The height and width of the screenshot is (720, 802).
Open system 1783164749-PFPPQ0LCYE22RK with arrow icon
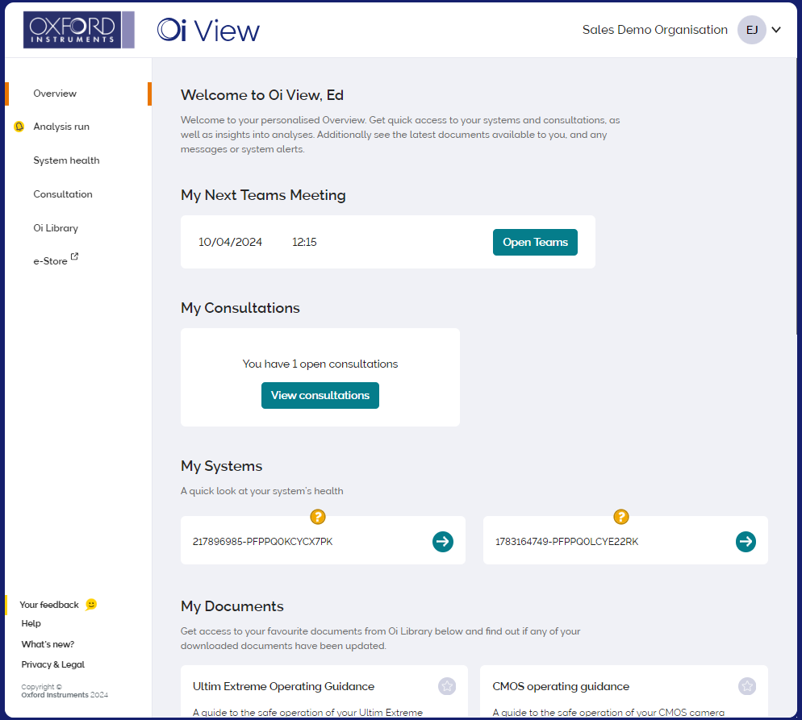pos(745,541)
